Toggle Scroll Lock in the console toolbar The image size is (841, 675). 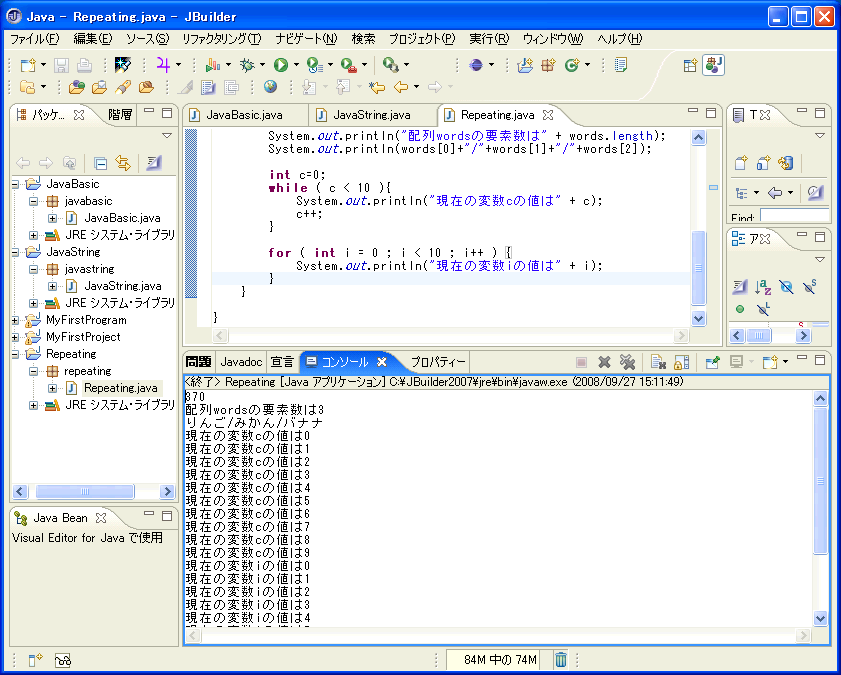(x=681, y=362)
